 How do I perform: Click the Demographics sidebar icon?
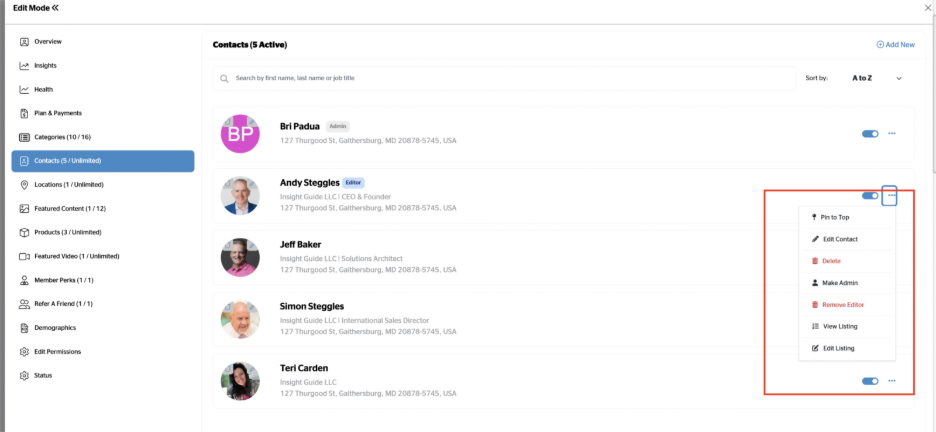[x=24, y=327]
